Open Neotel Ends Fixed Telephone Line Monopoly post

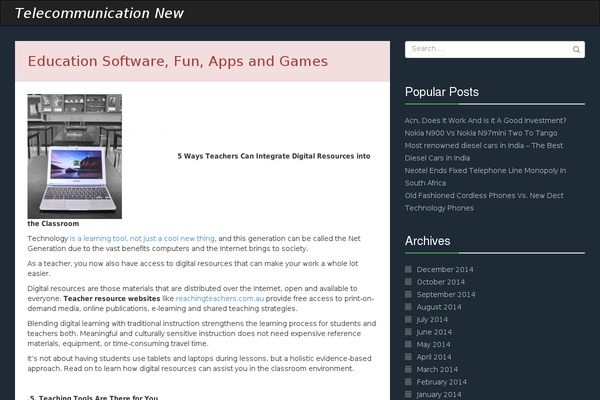485,177
